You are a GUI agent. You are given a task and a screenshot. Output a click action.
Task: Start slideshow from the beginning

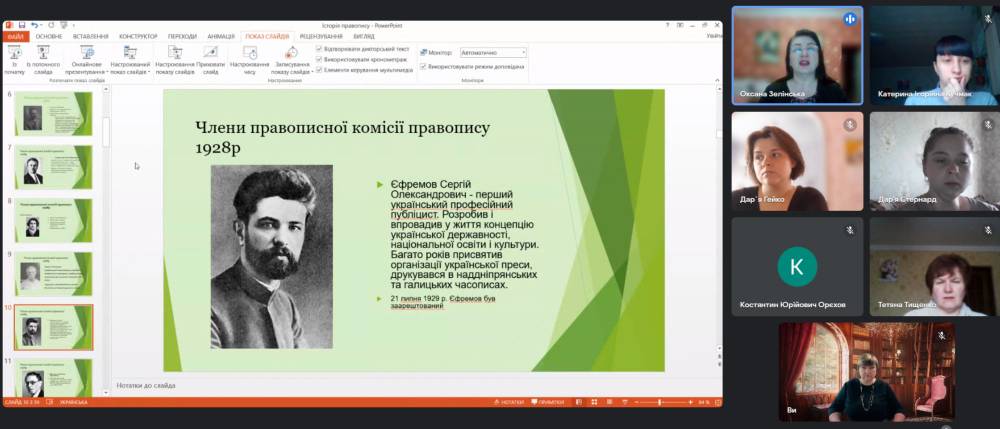14,58
